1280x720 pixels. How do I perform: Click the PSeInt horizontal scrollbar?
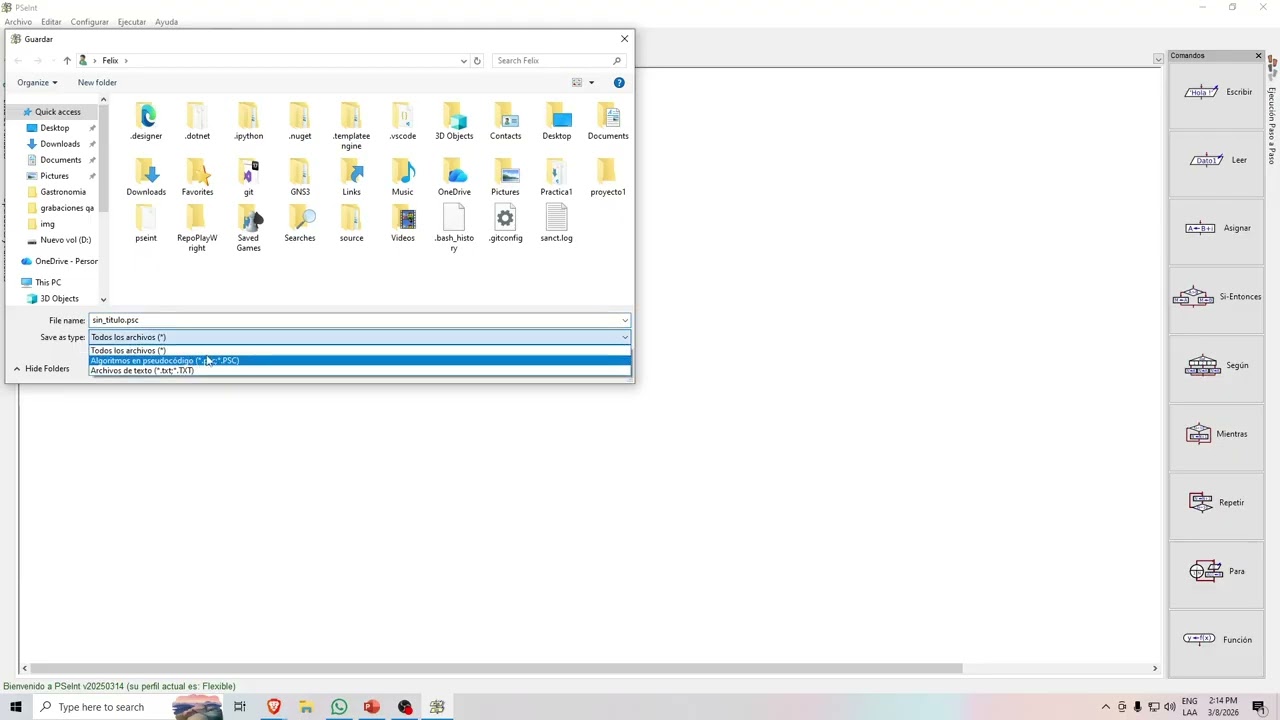[x=495, y=668]
